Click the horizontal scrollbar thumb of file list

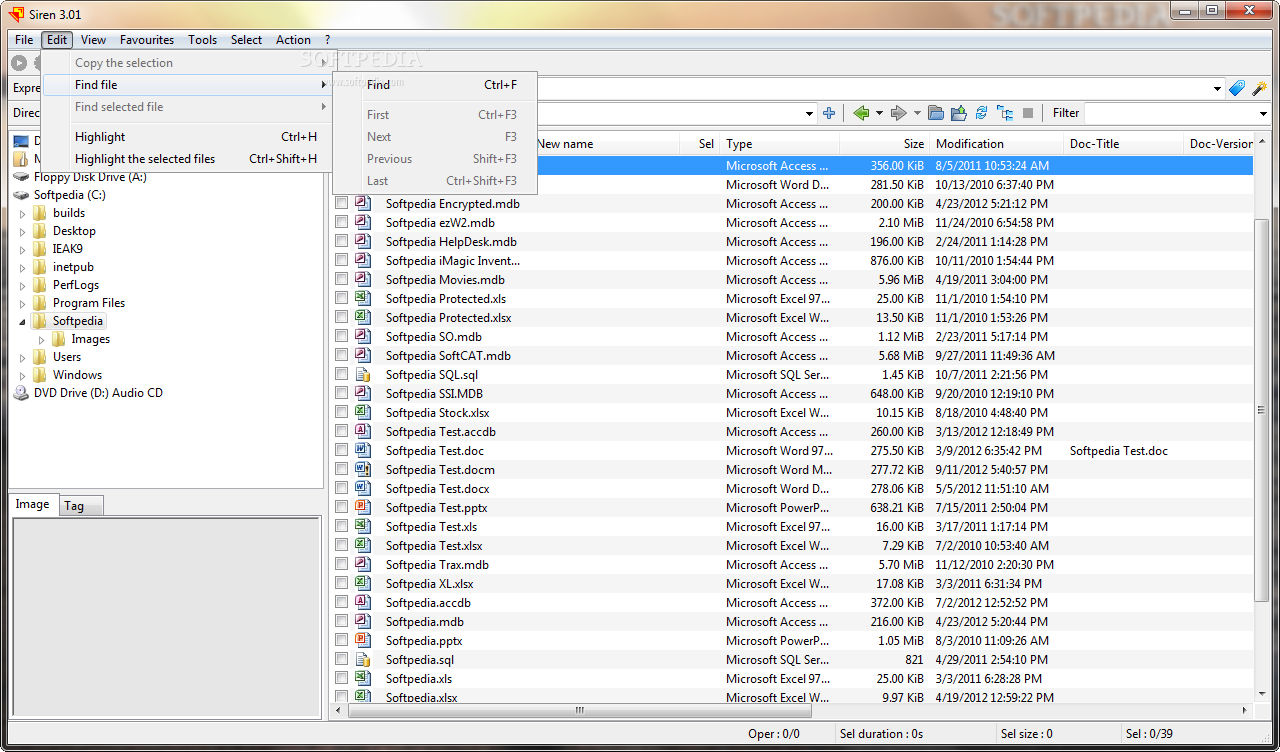pos(580,710)
